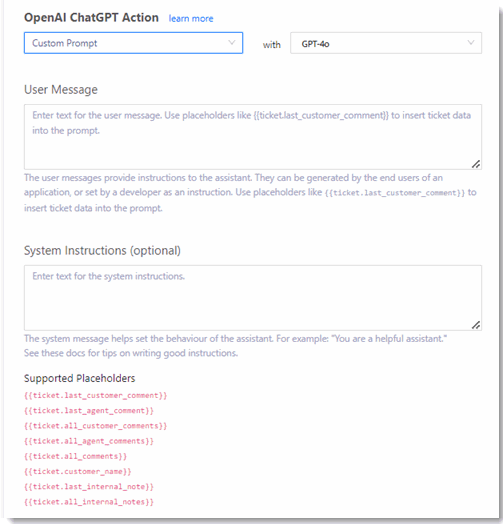The height and width of the screenshot is (524, 503).
Task: Click the {{ticket.all_comments}} placeholder
Action: 75,456
